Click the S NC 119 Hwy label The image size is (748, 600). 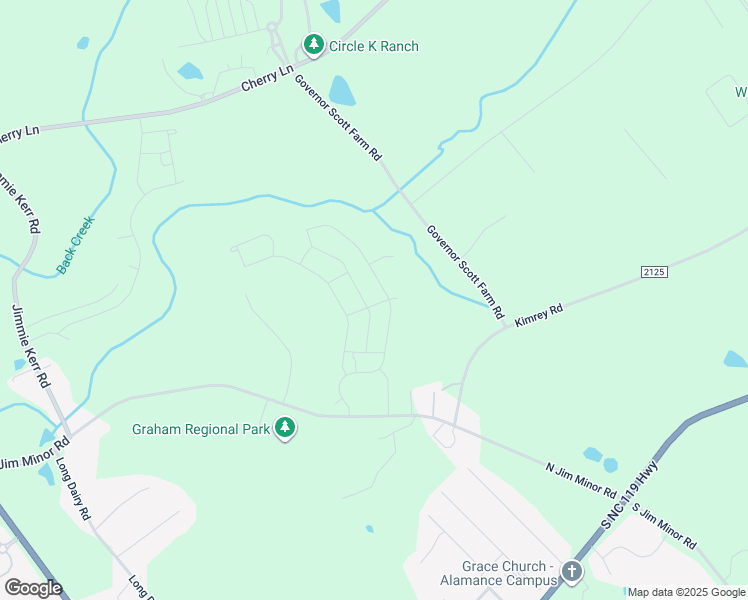(x=629, y=495)
